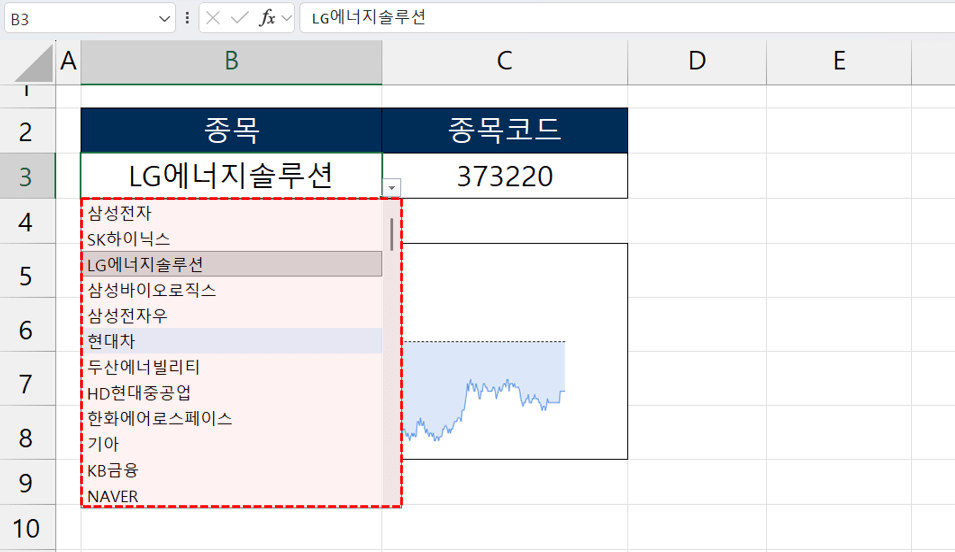Select row 9 header
This screenshot has height=552, width=955.
pyautogui.click(x=27, y=482)
